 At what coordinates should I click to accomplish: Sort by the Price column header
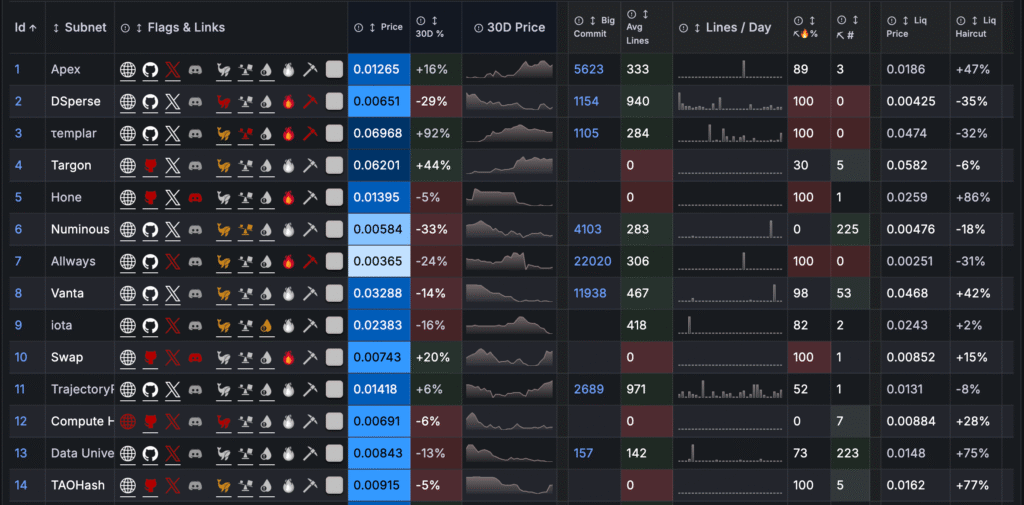tap(389, 28)
